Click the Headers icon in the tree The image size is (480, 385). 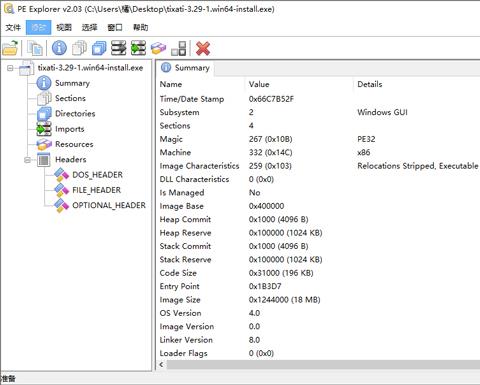pos(44,160)
